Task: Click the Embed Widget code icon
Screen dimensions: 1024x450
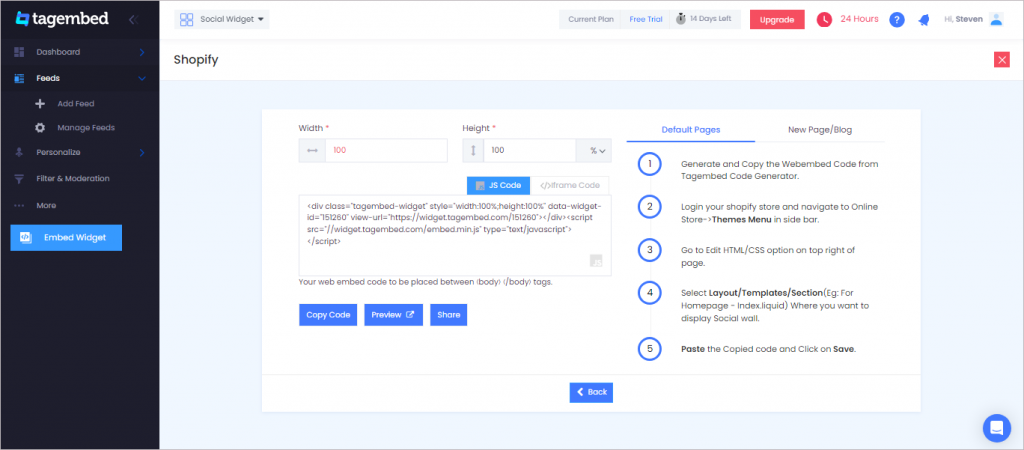Action: 25,237
